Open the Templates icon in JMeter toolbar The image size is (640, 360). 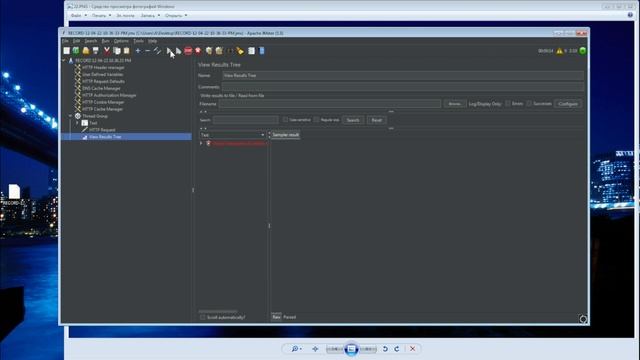point(76,51)
